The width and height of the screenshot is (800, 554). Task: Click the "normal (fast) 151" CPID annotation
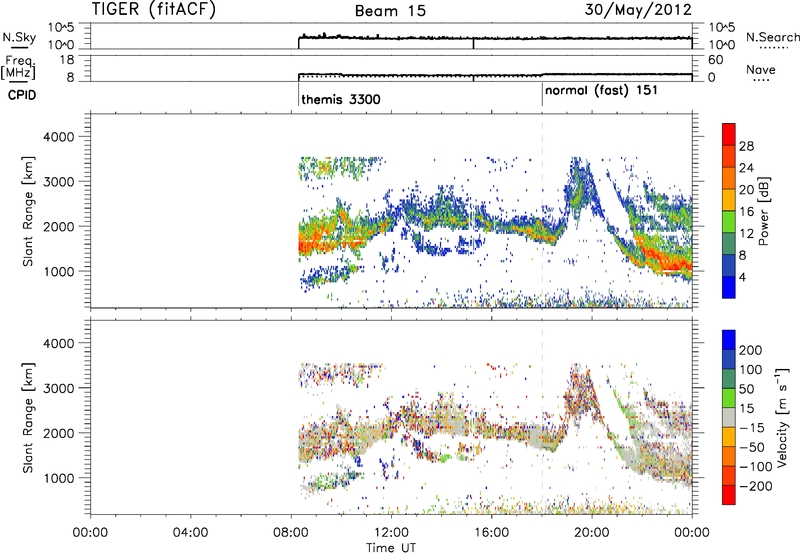coord(602,91)
